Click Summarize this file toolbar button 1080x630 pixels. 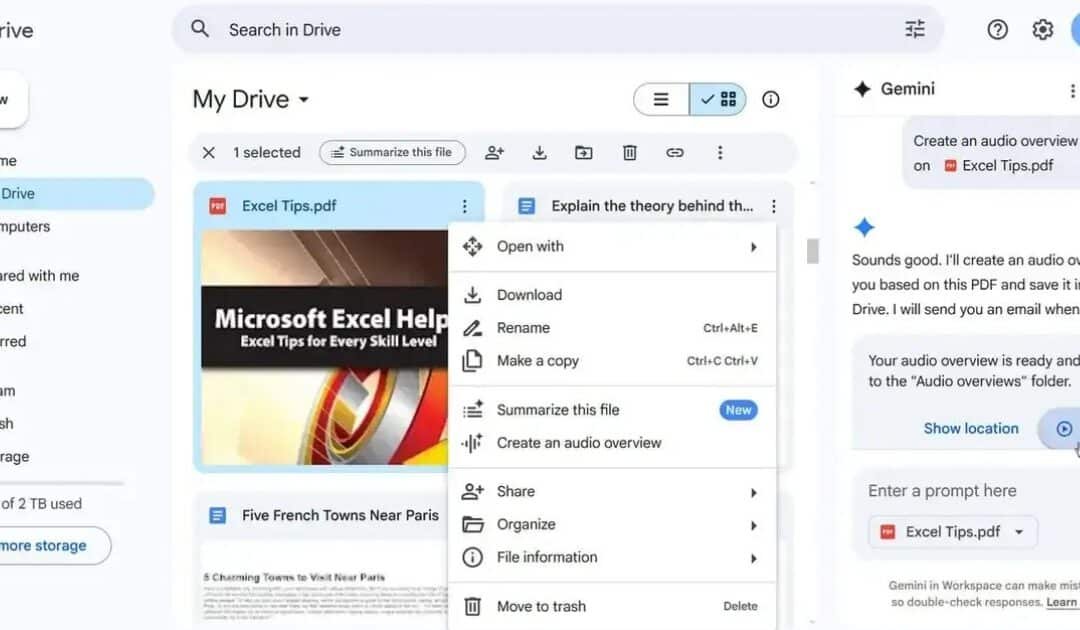392,152
